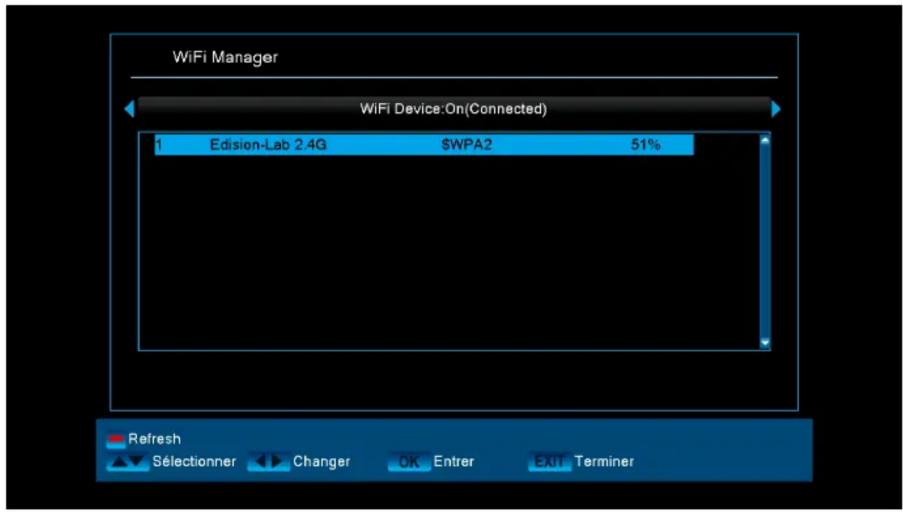This screenshot has height=512, width=903.
Task: Click the scroll-down arrow of the network list
Action: pos(766,342)
